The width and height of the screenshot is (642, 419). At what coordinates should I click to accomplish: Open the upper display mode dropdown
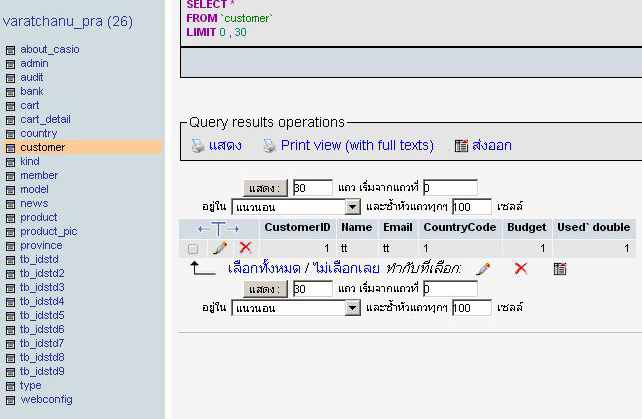[296, 207]
